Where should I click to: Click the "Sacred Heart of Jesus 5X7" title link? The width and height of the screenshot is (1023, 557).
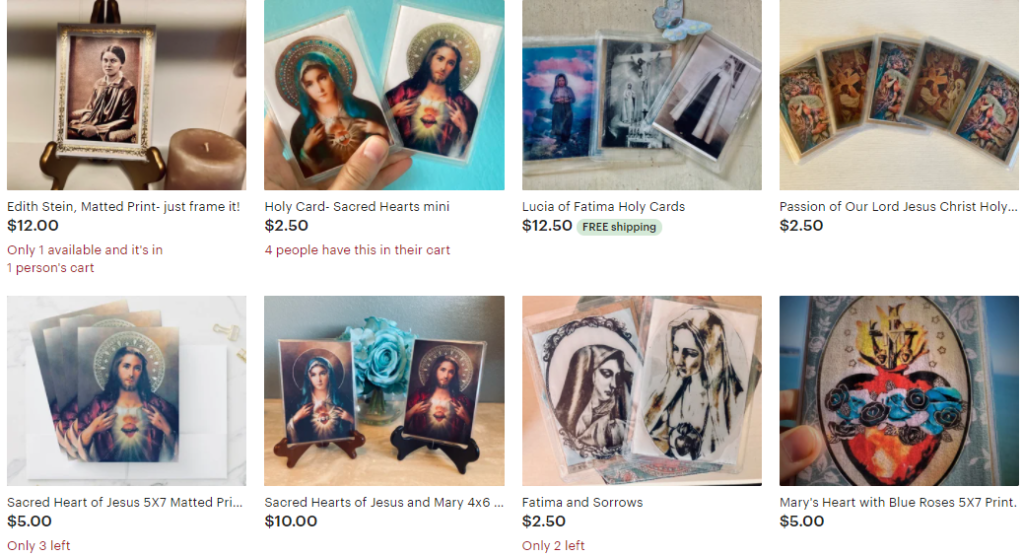click(124, 502)
